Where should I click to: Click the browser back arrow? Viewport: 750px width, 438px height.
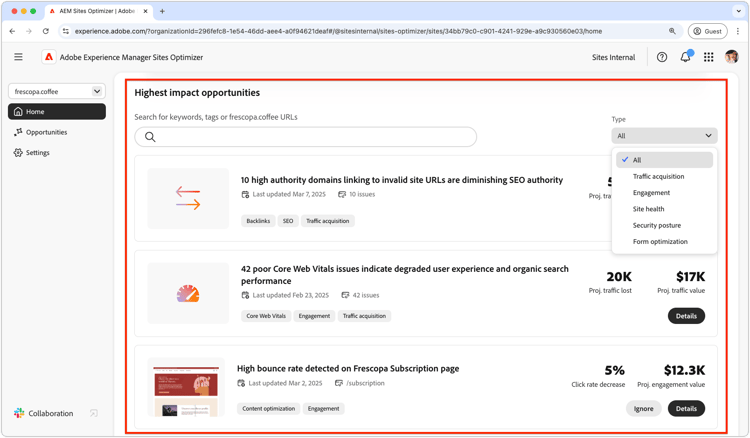click(12, 31)
